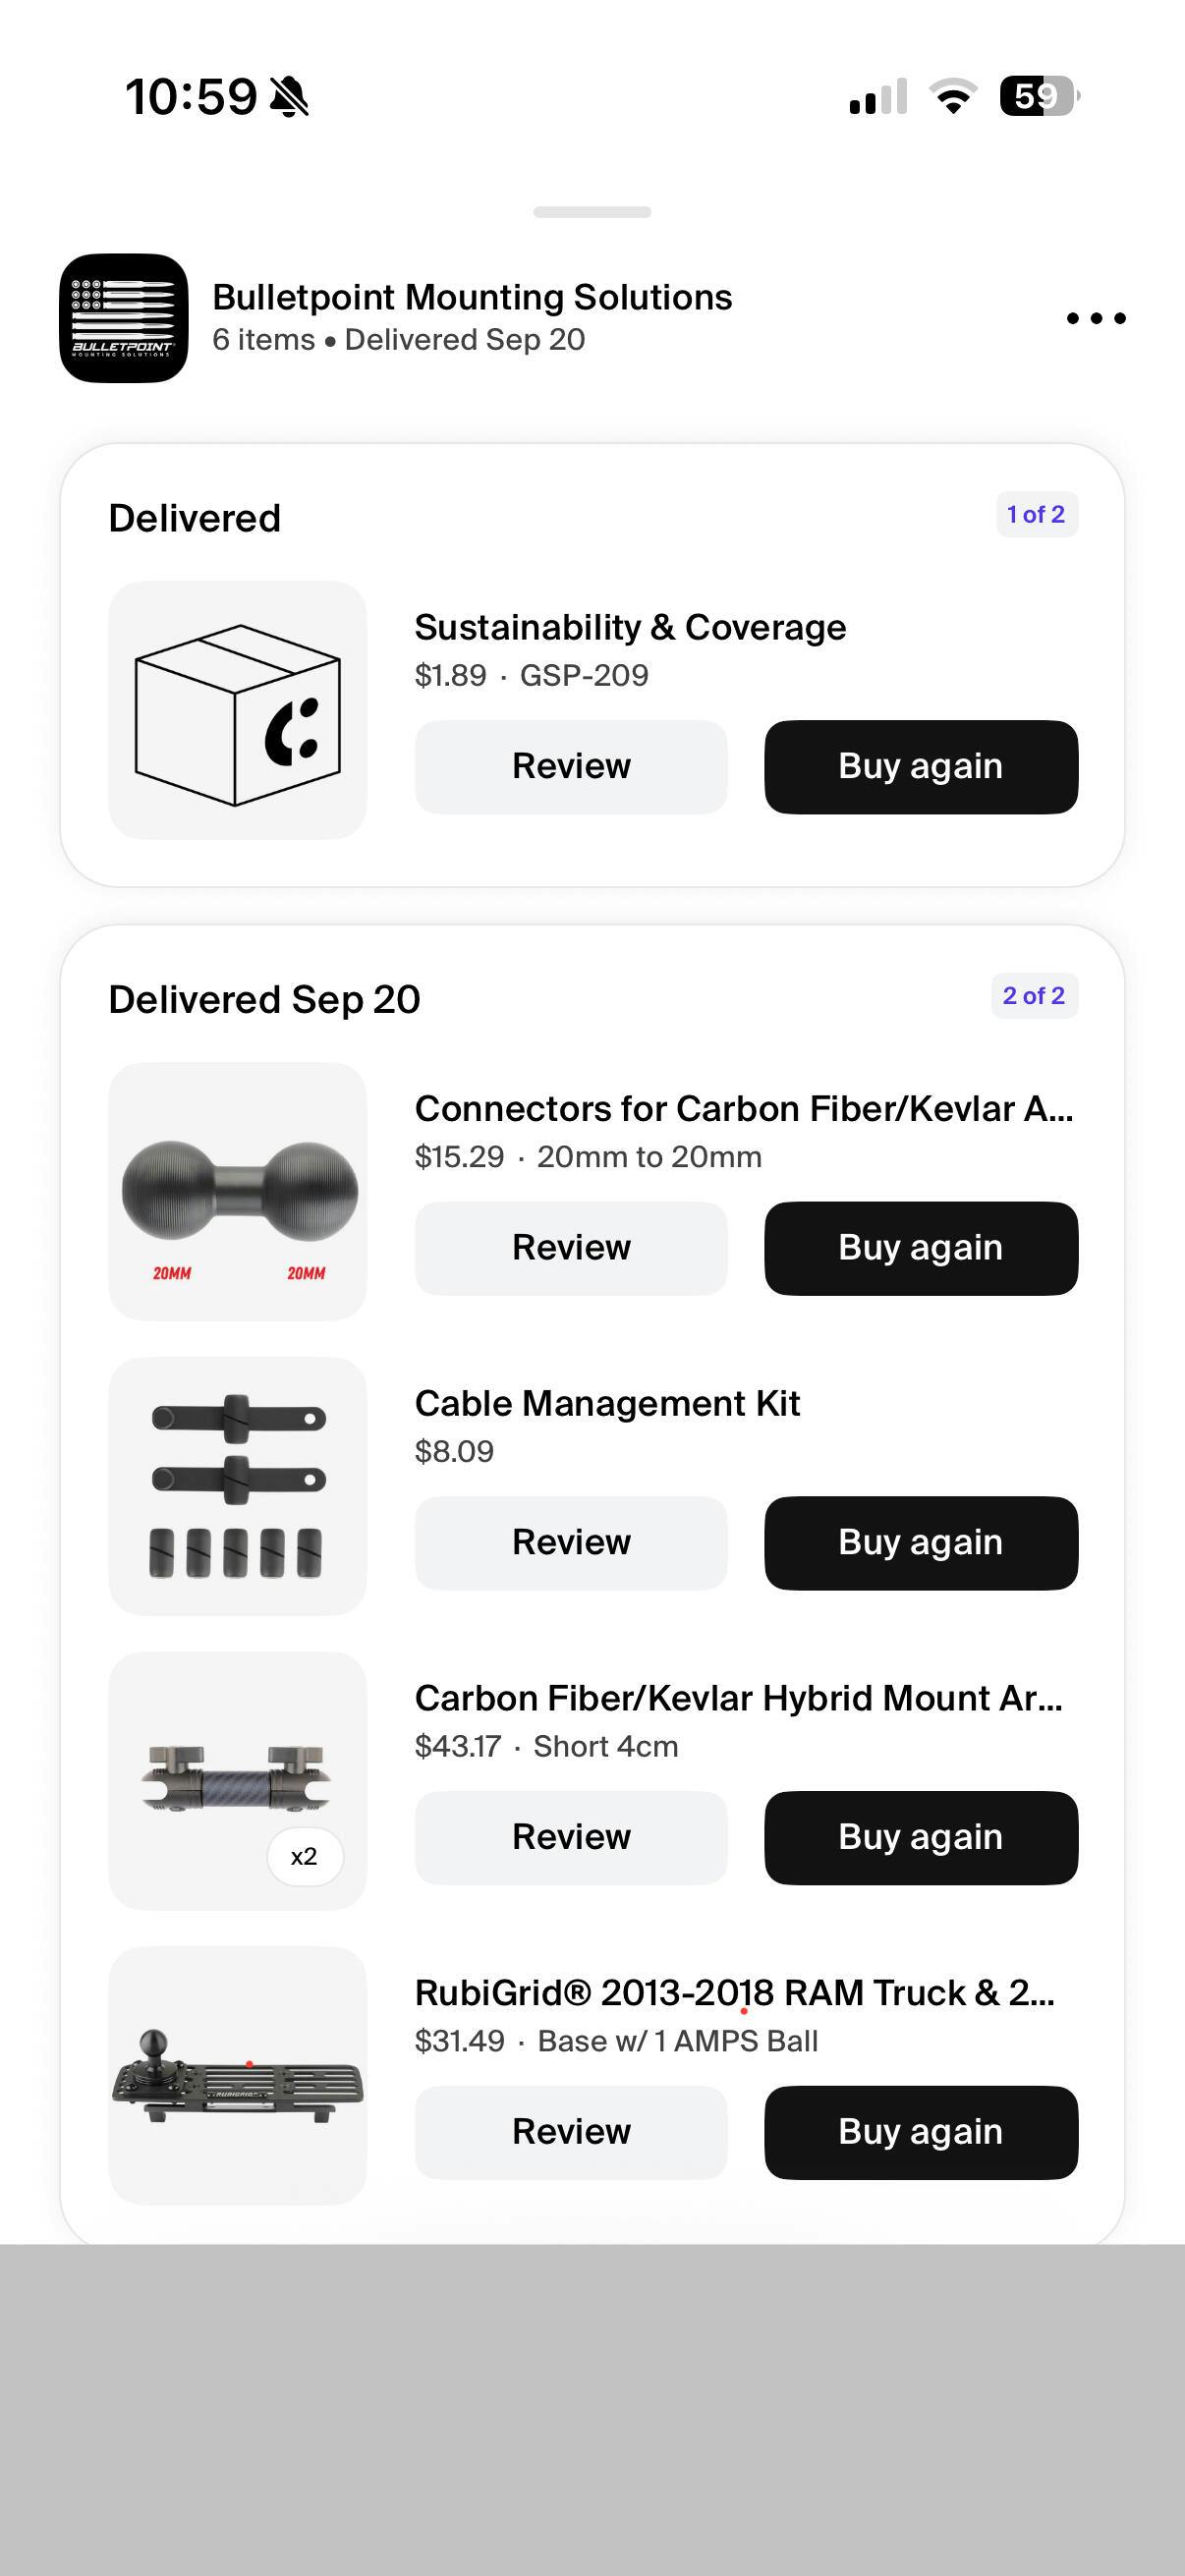Tap the sheet drag handle at top
1185x2576 pixels.
pos(592,212)
